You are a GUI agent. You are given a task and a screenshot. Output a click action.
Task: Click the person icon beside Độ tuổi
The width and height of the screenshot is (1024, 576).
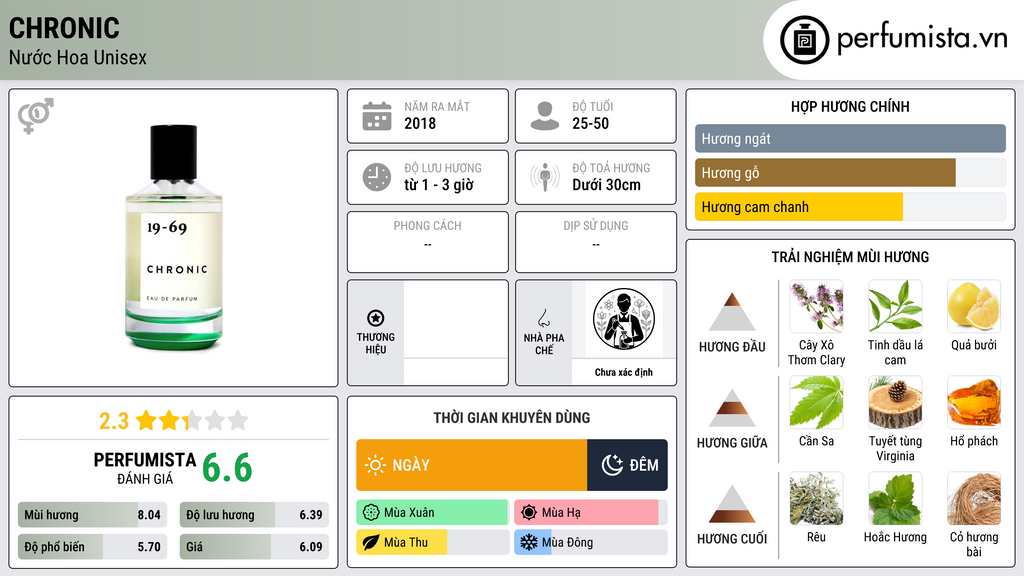click(545, 116)
